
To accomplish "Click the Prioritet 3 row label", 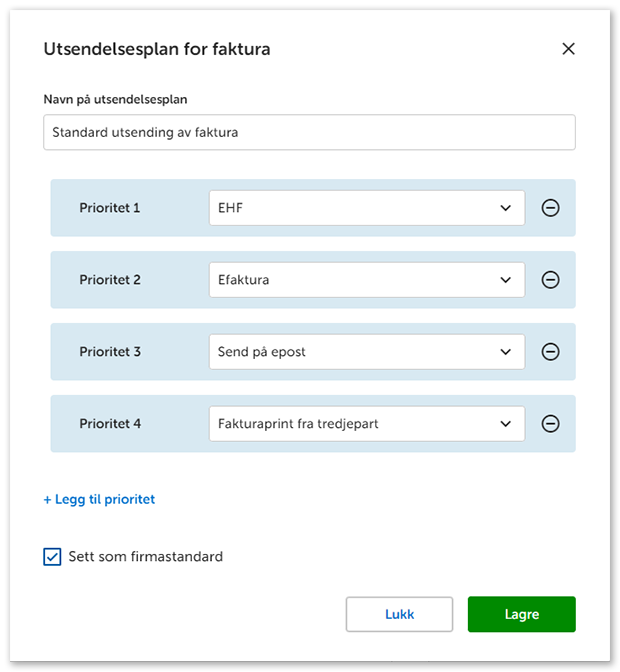I will coord(110,352).
